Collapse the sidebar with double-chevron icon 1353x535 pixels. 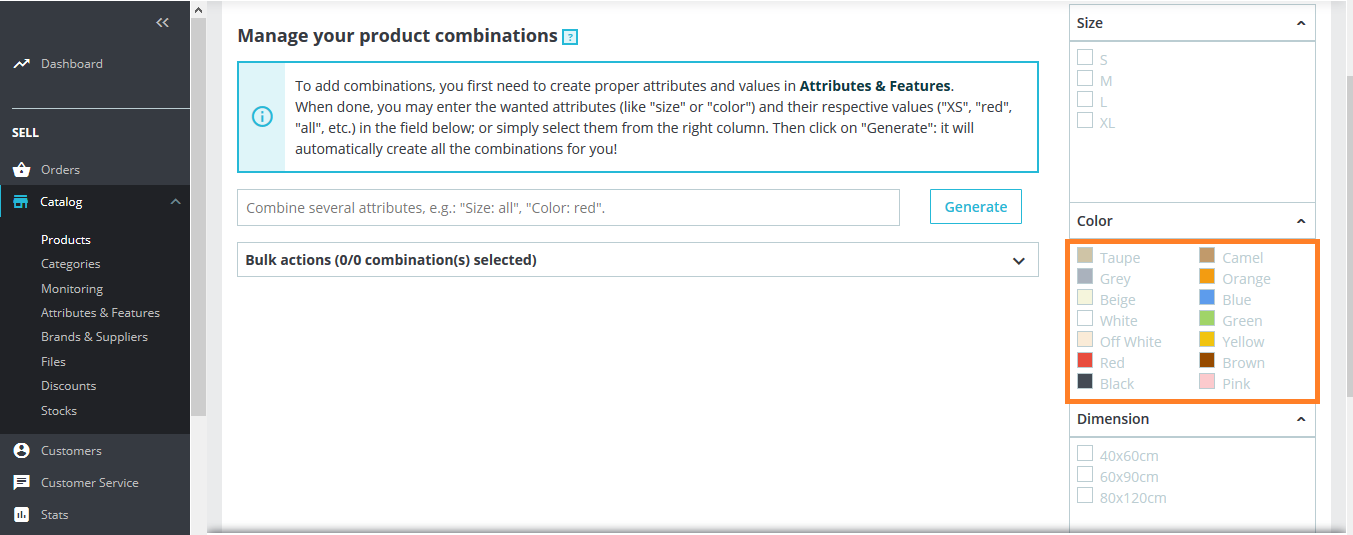pos(163,23)
